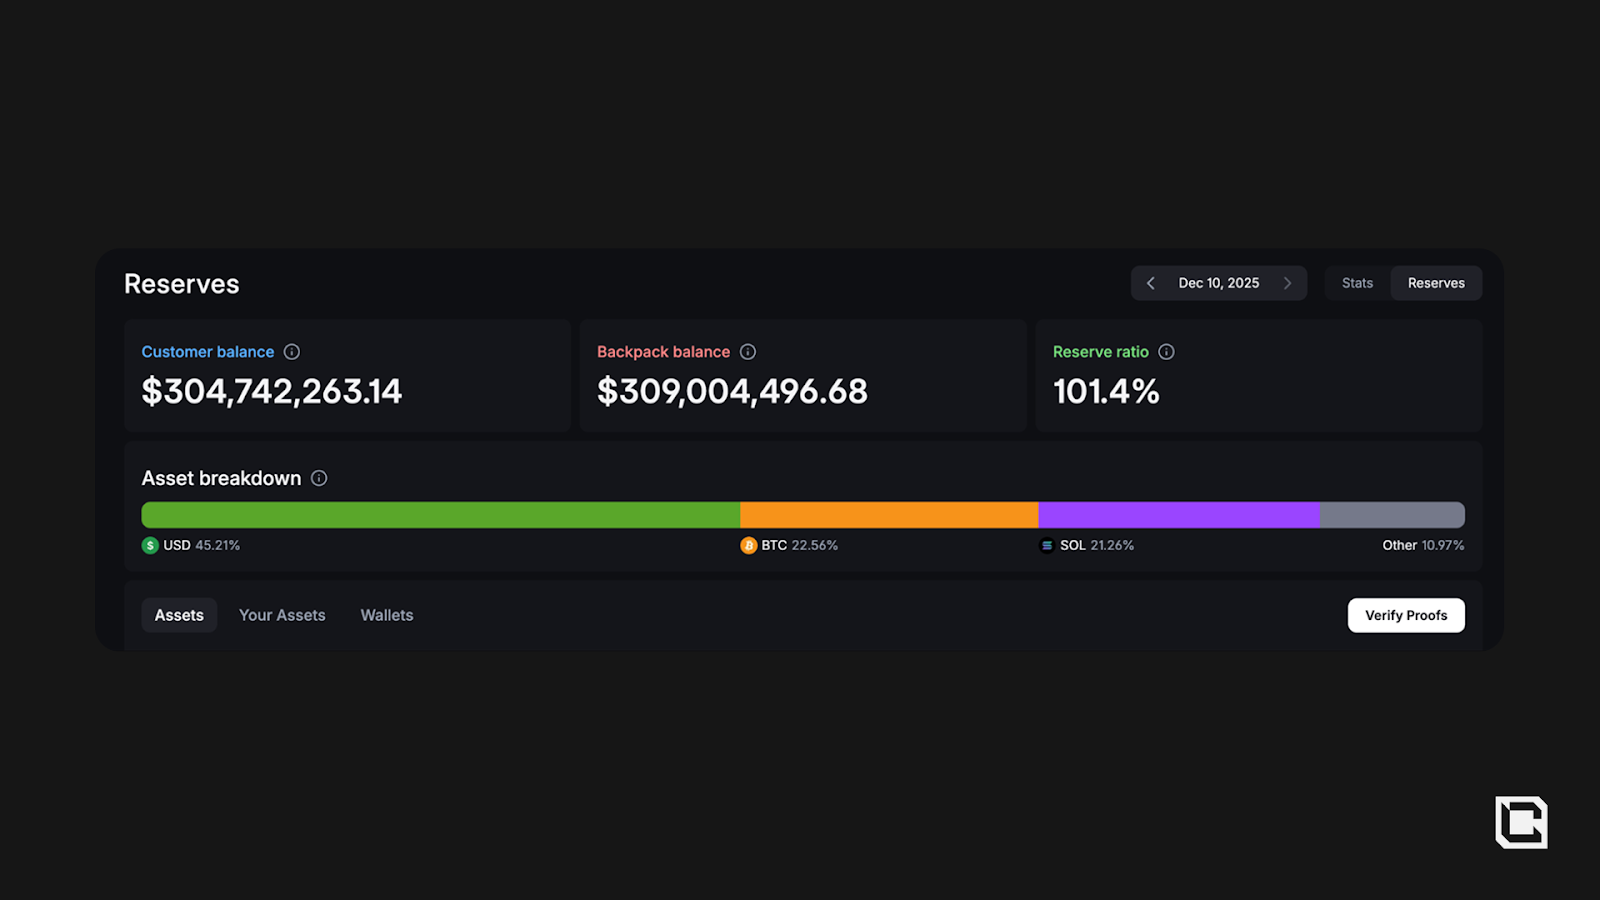Click the Asset breakdown info icon
This screenshot has height=900, width=1600.
319,478
